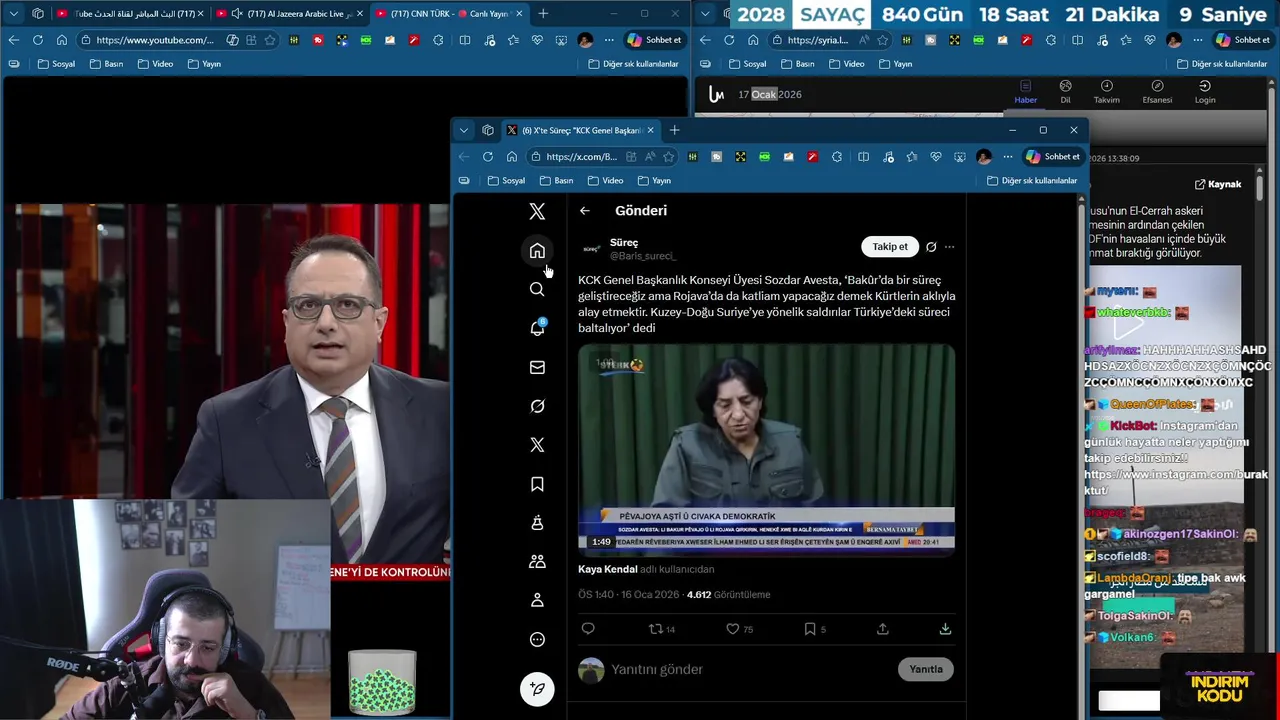Open Yayın folder in YouTube window
This screenshot has height=720, width=1280.
point(203,64)
